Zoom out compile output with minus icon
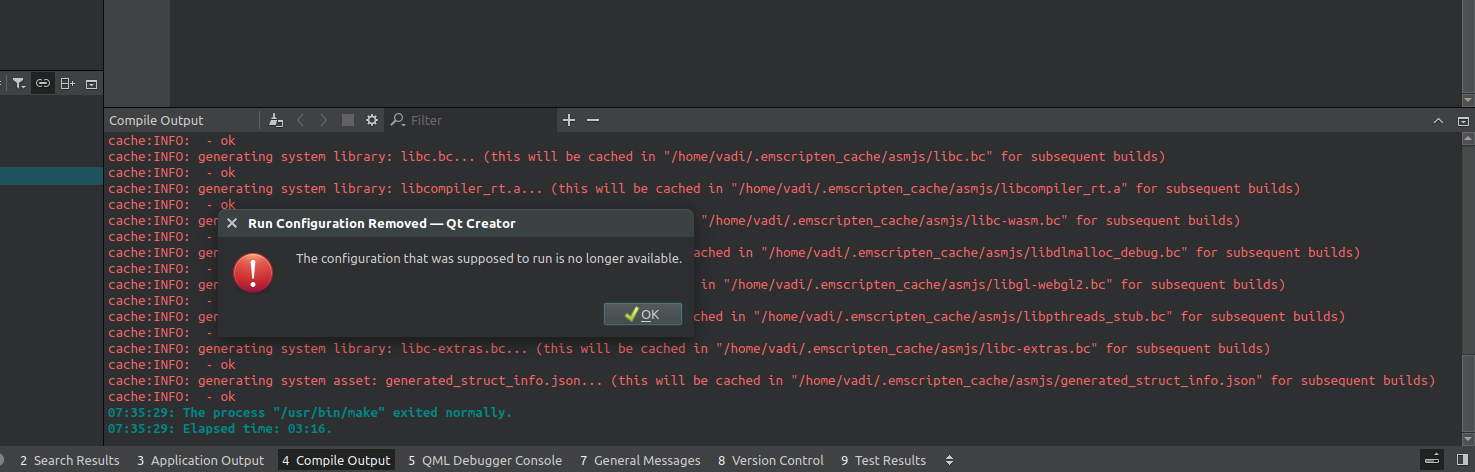 (x=593, y=120)
